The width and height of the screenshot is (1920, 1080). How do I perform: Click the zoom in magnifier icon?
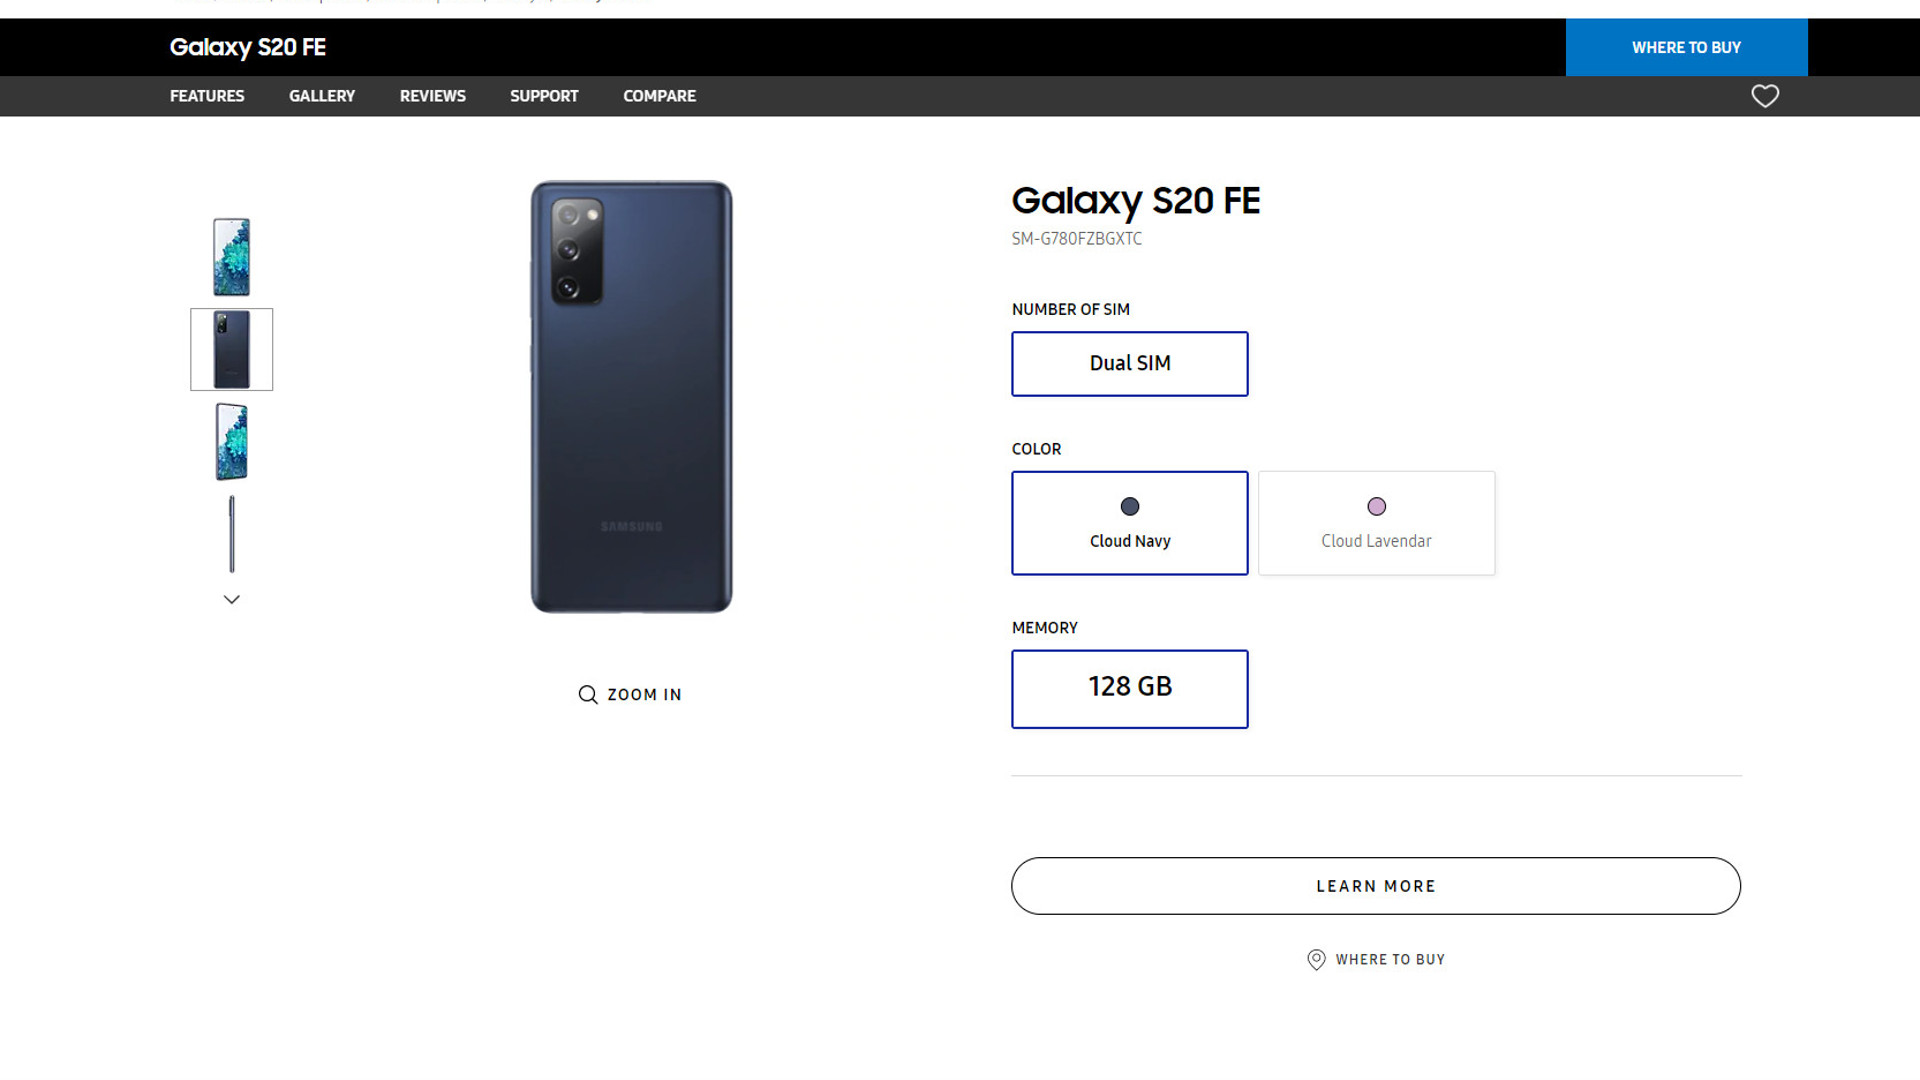[588, 694]
